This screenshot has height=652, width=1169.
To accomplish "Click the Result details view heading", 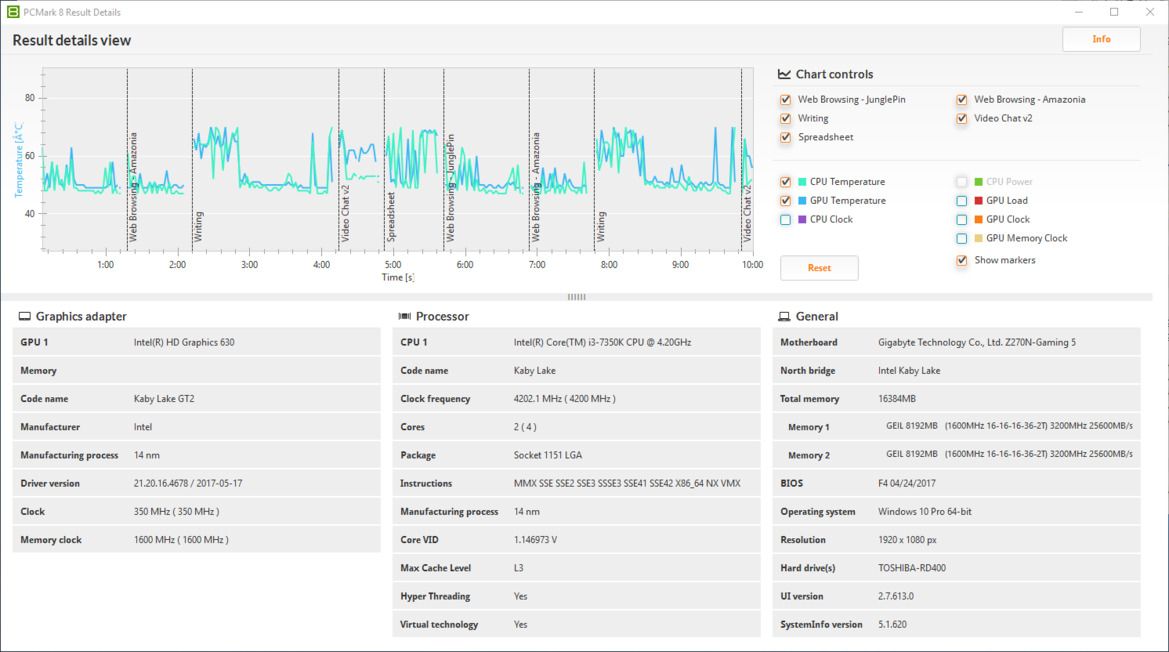I will pyautogui.click(x=72, y=40).
